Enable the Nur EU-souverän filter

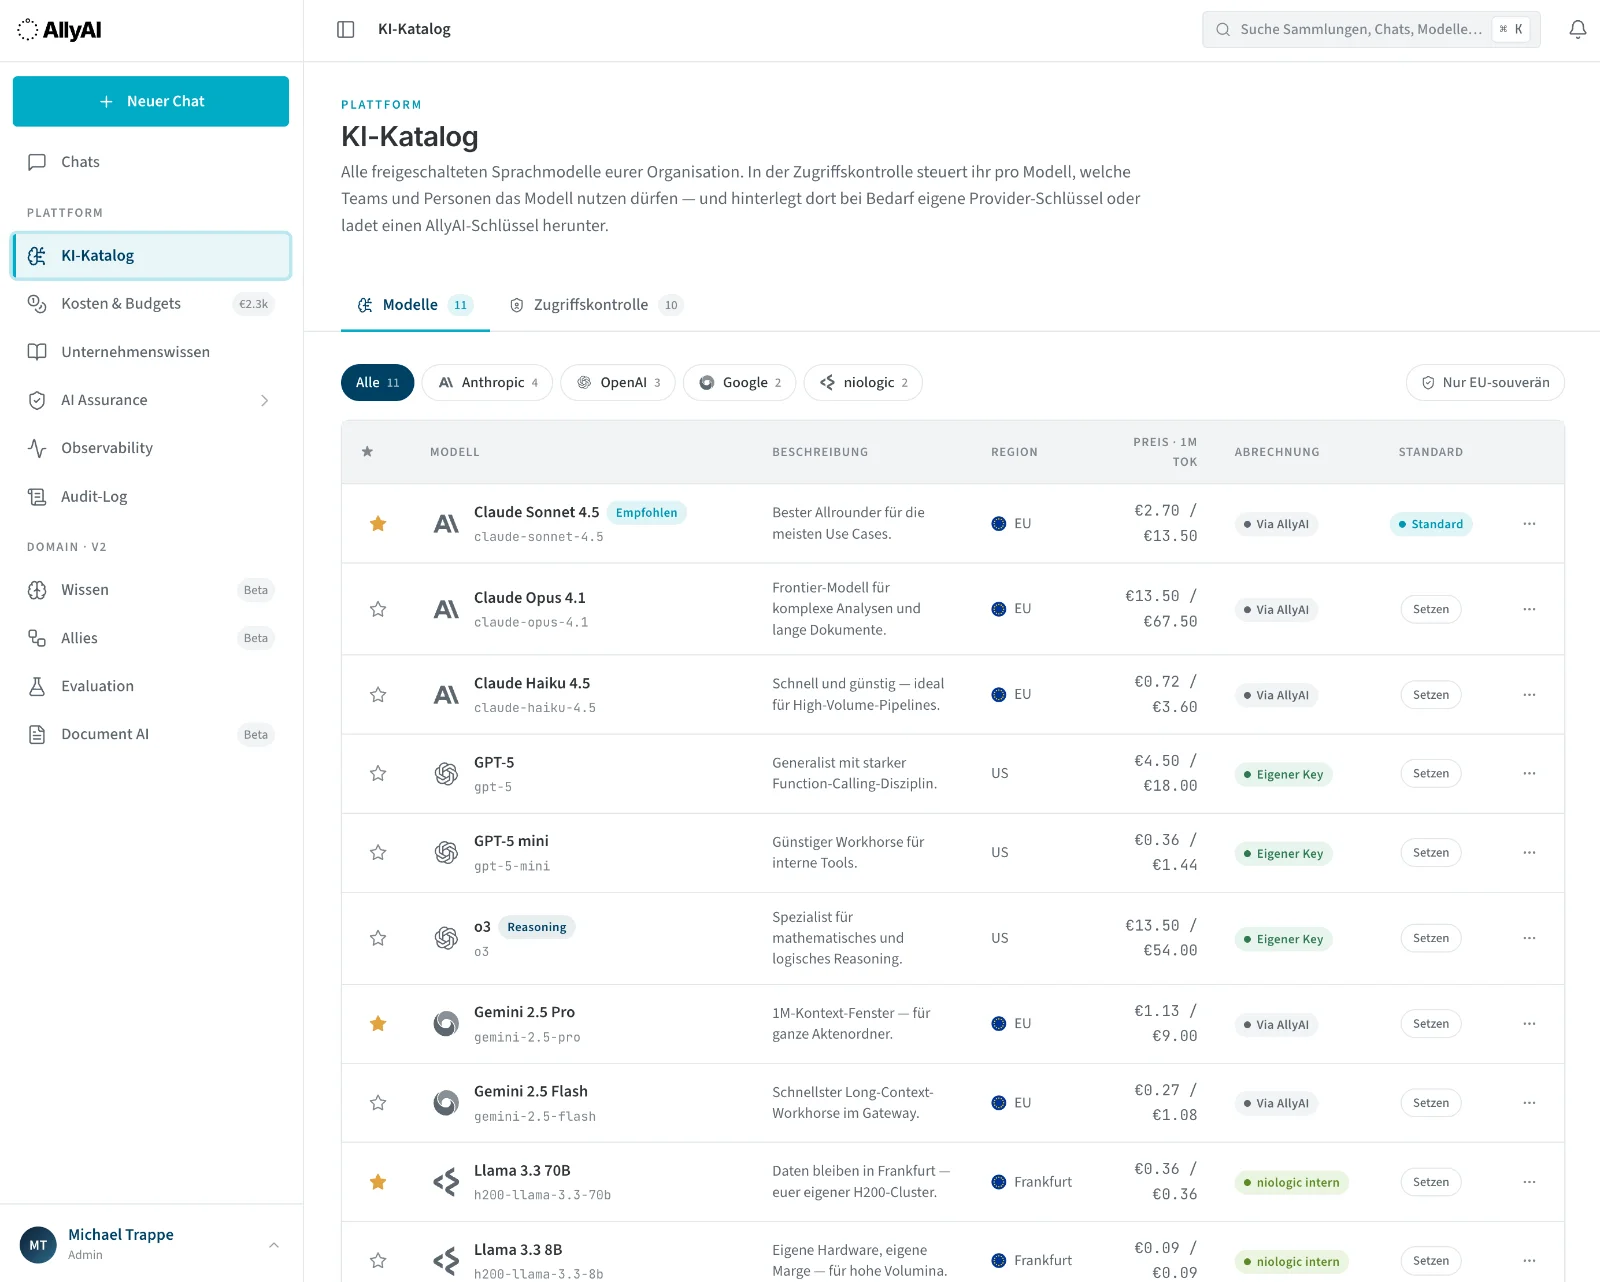(x=1485, y=383)
